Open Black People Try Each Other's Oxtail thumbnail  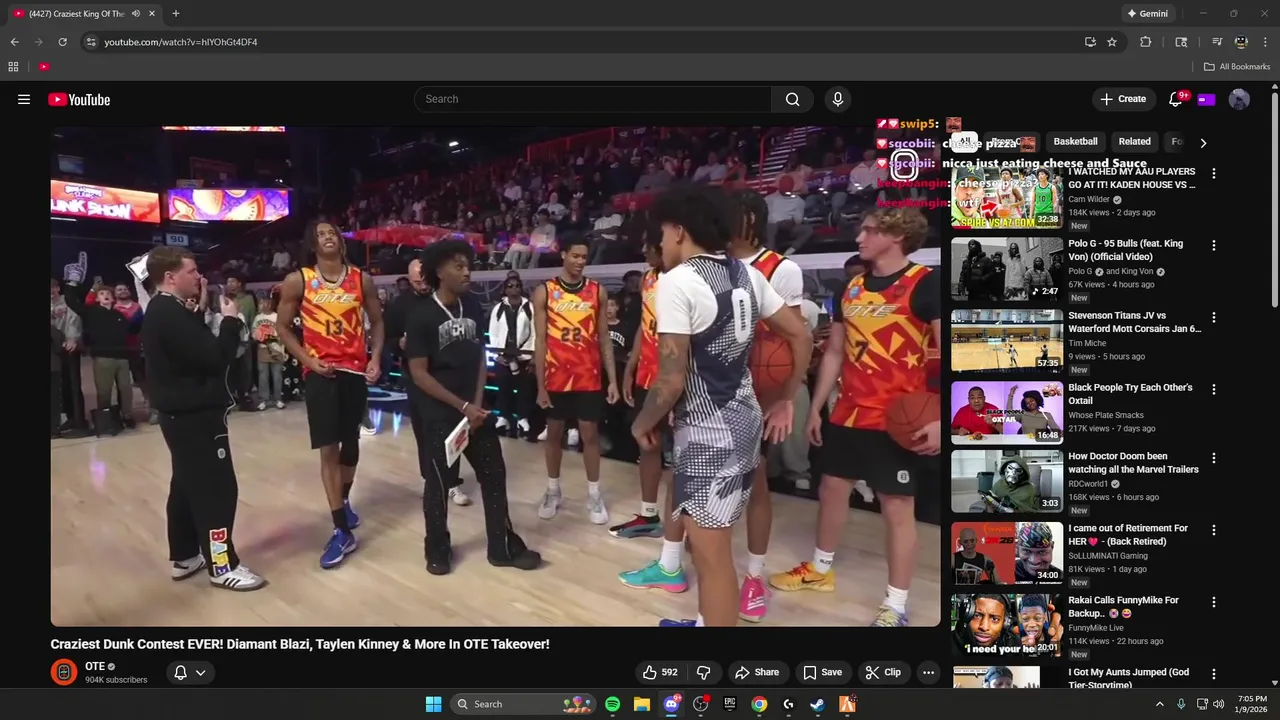coord(1007,413)
